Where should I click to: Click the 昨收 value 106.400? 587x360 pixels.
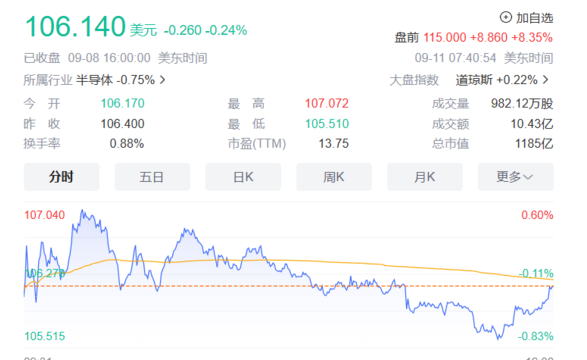122,124
